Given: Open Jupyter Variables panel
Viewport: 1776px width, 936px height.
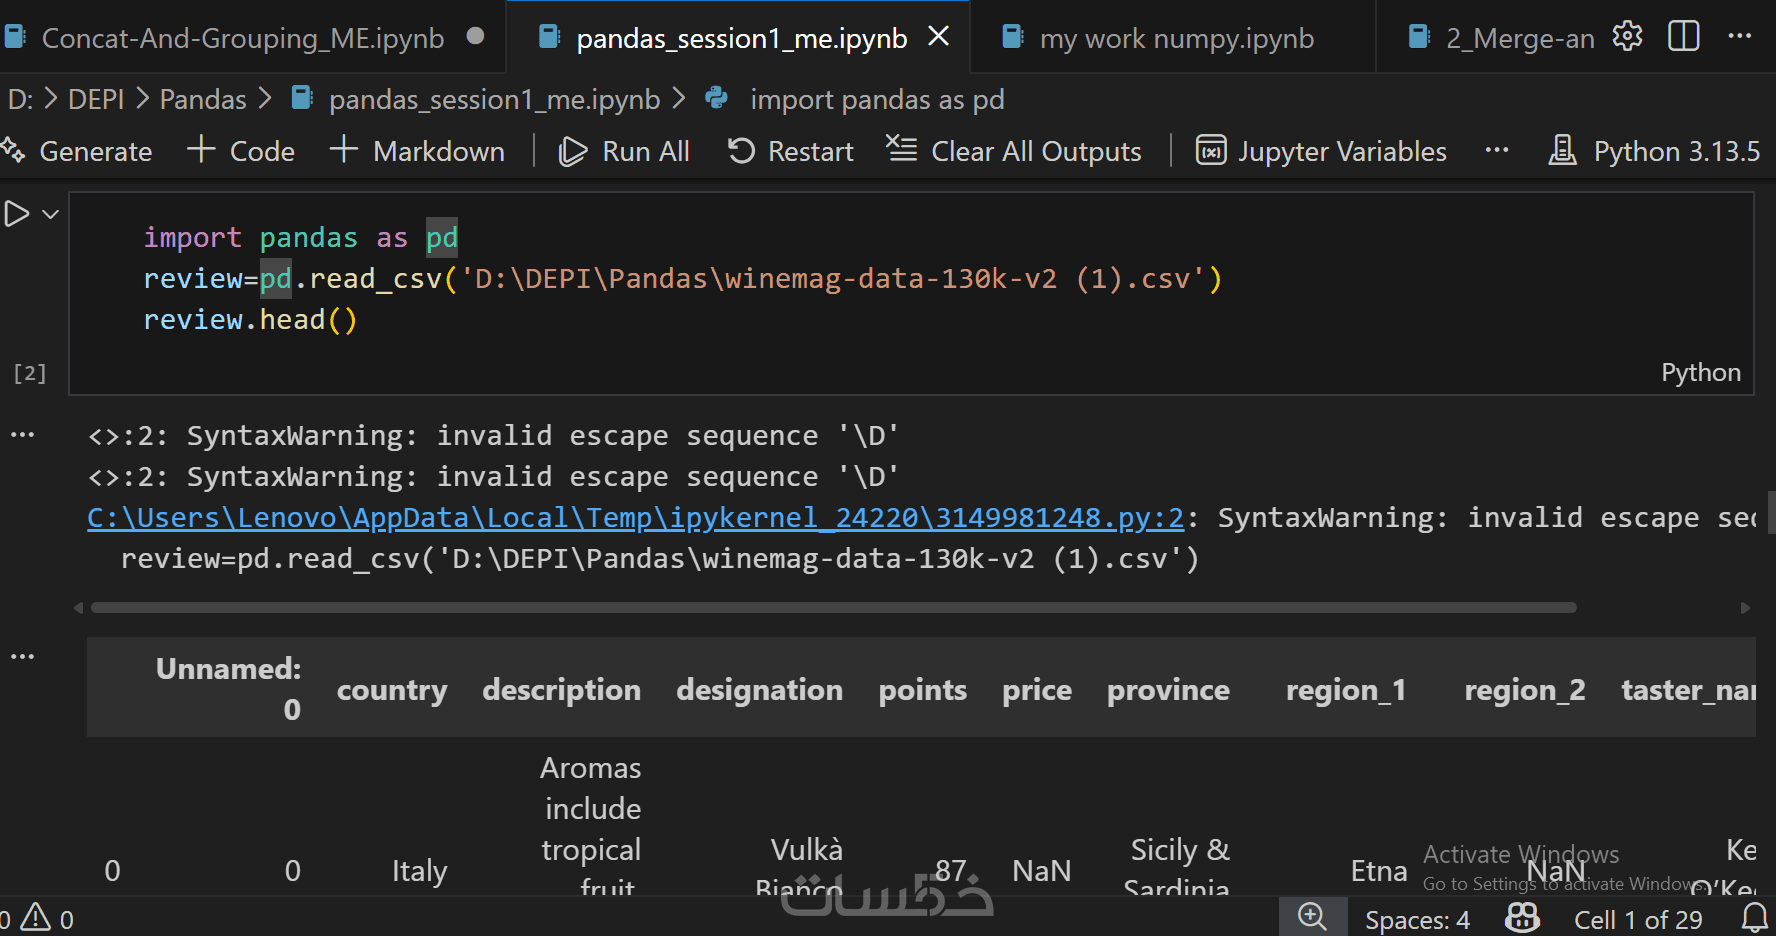Looking at the screenshot, I should tap(1321, 152).
